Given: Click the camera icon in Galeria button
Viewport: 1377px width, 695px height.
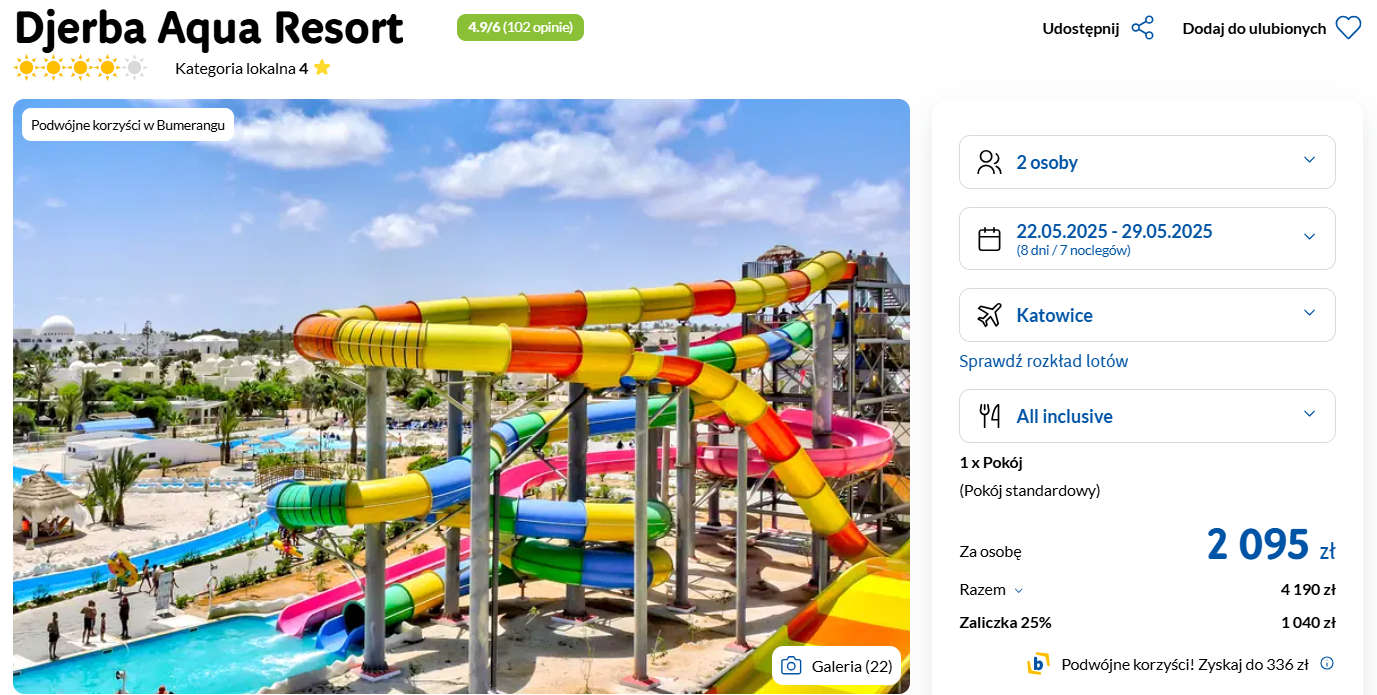Looking at the screenshot, I should (791, 666).
